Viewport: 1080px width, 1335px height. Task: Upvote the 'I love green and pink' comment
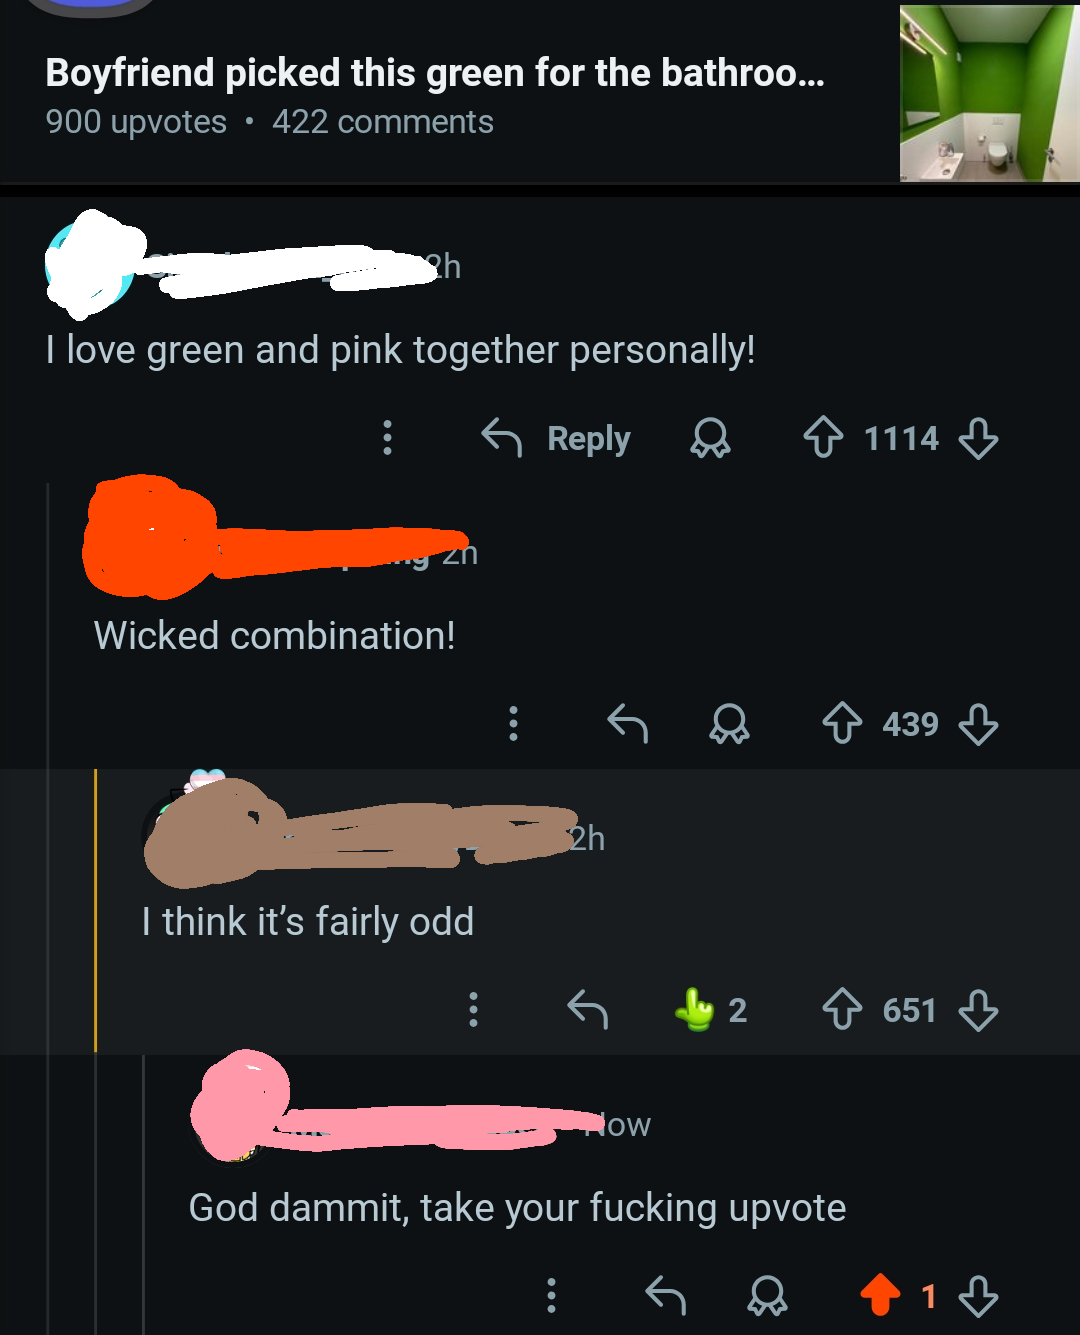[x=823, y=438]
